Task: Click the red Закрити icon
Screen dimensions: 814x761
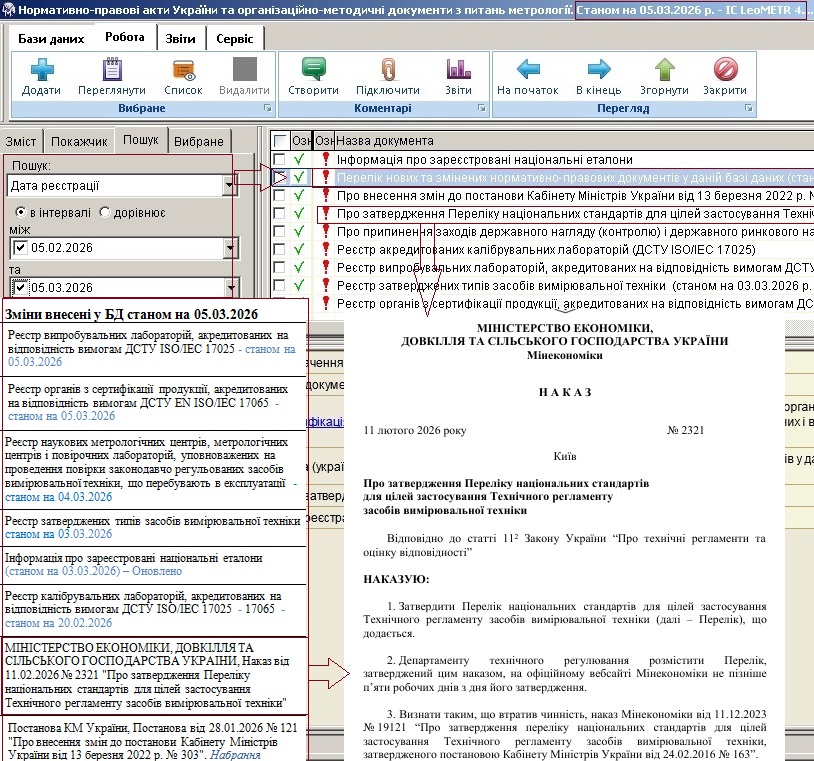Action: [724, 71]
